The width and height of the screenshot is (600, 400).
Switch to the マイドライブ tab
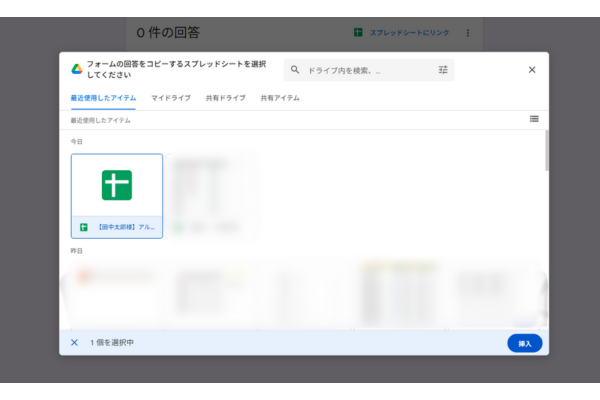(x=171, y=98)
